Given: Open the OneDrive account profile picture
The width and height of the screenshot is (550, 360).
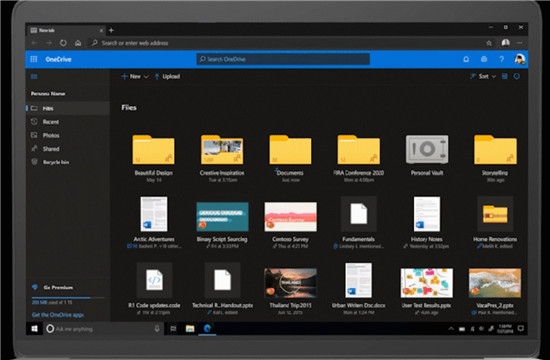Looking at the screenshot, I should point(519,59).
